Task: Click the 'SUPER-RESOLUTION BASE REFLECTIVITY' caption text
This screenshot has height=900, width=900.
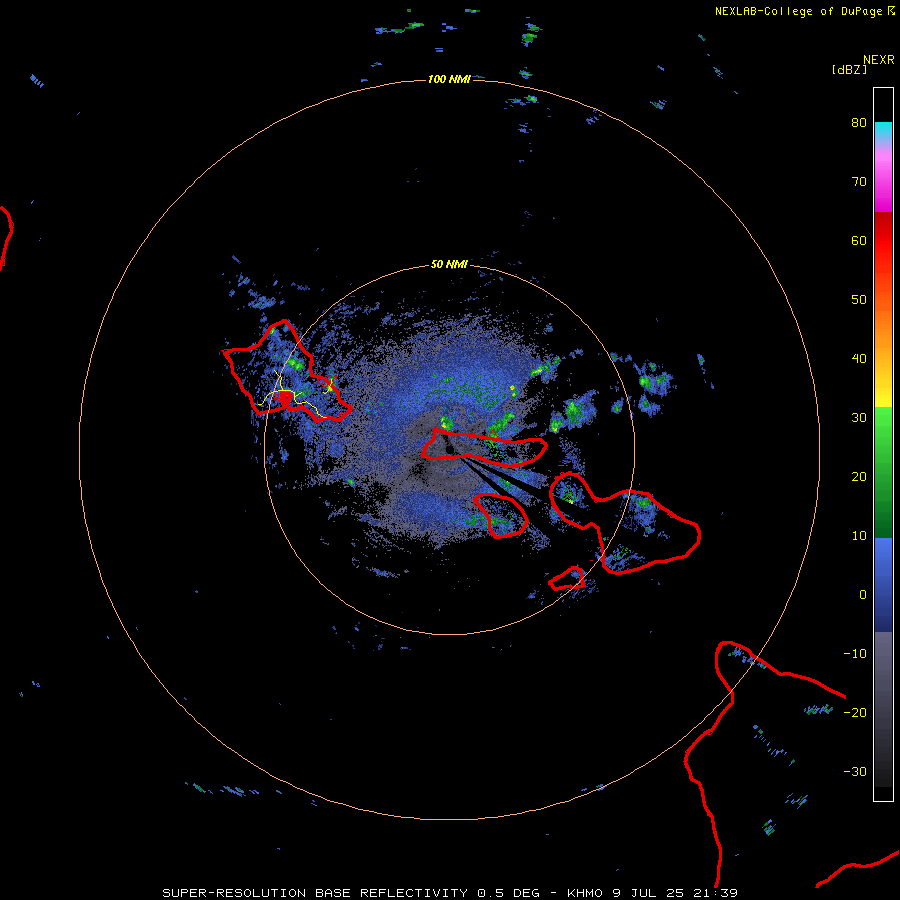Action: point(315,893)
